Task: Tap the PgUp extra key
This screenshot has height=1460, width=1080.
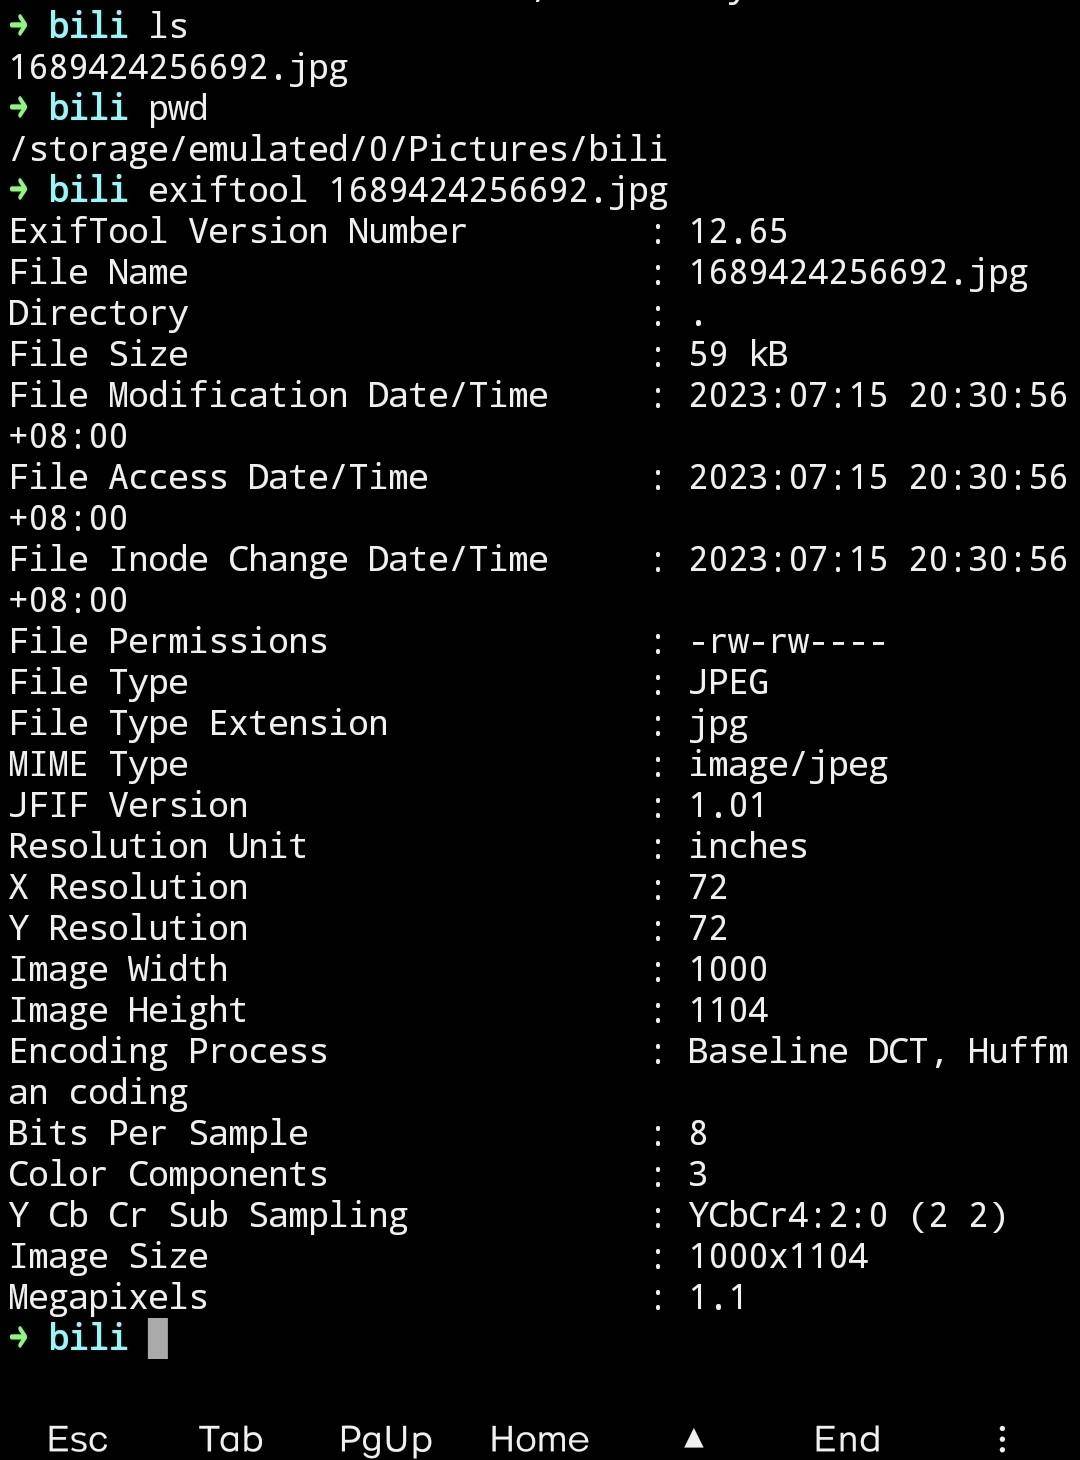Action: (386, 1440)
